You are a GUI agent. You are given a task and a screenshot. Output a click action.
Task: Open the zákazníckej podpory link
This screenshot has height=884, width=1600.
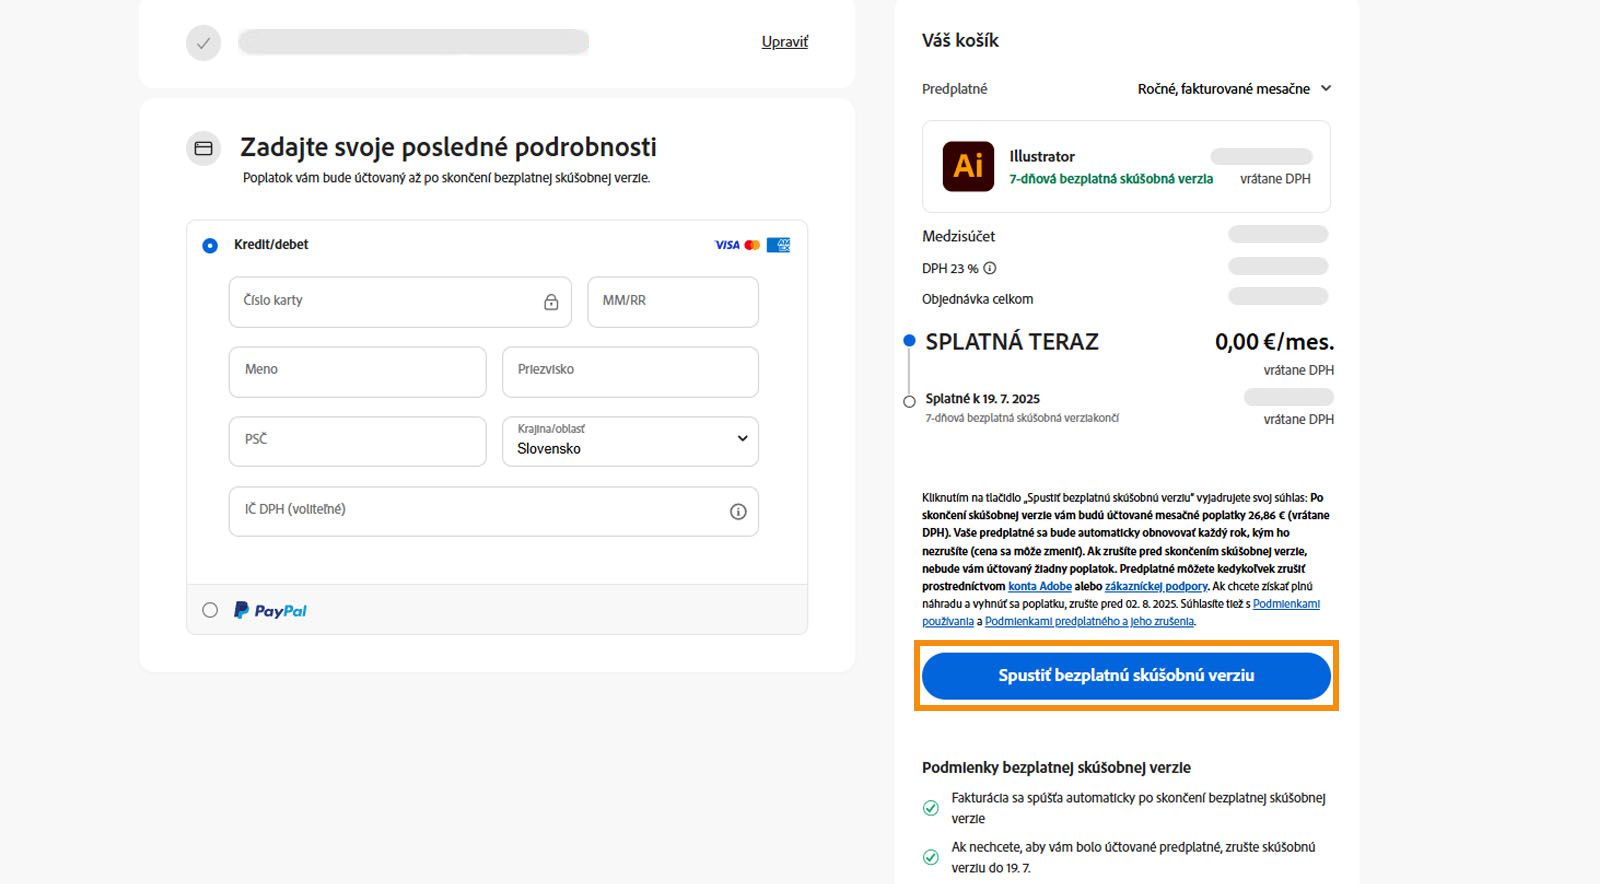click(x=1156, y=587)
